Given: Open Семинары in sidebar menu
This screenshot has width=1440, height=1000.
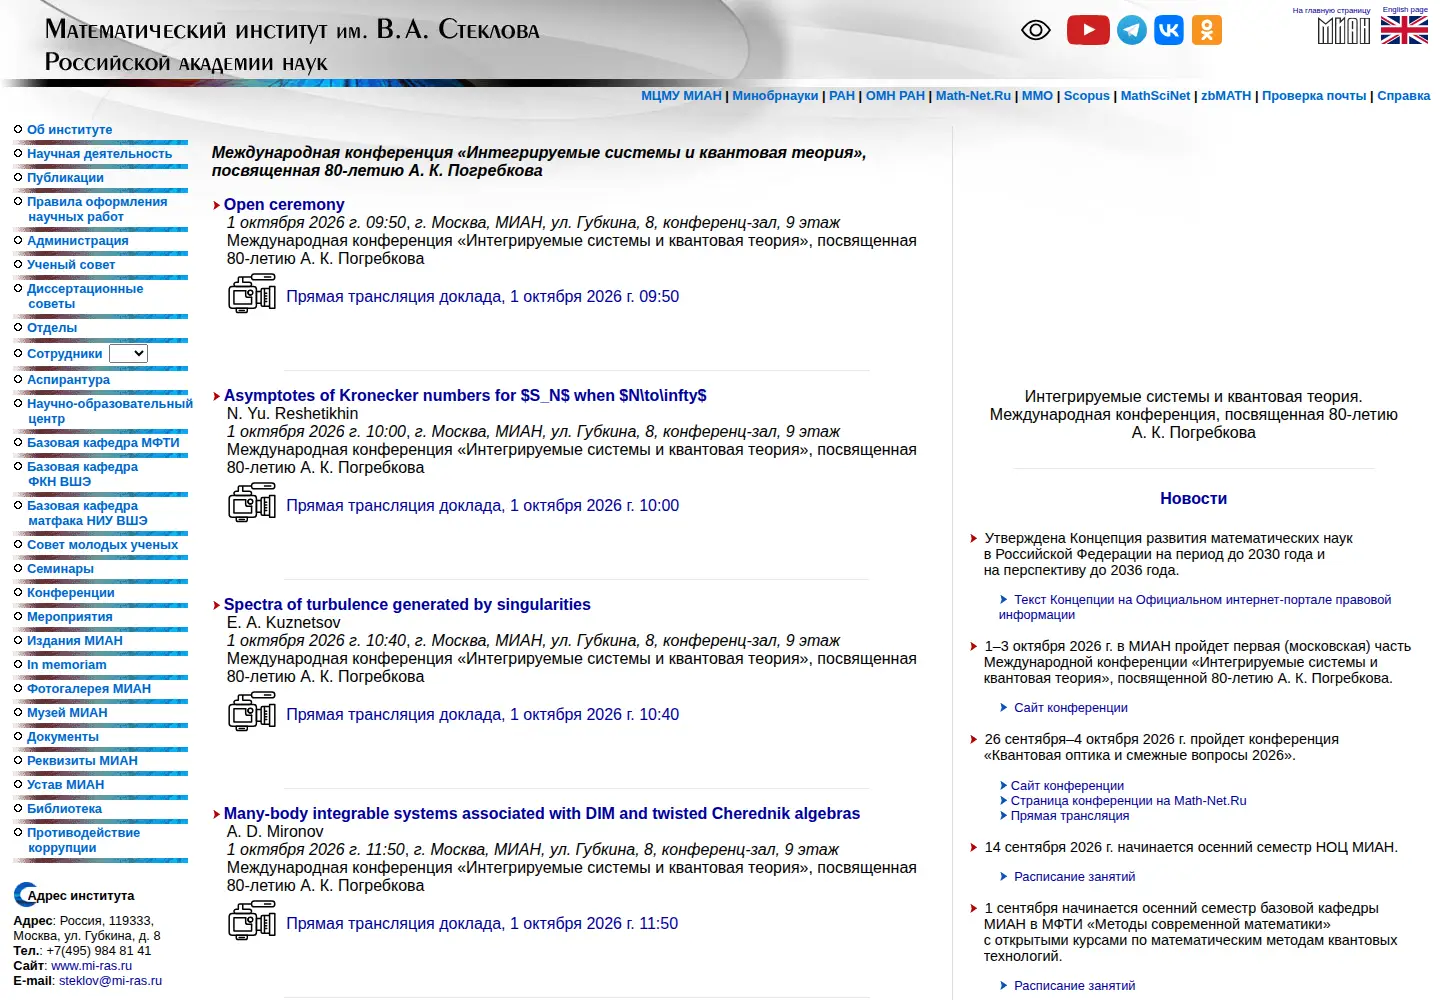Looking at the screenshot, I should 60,569.
